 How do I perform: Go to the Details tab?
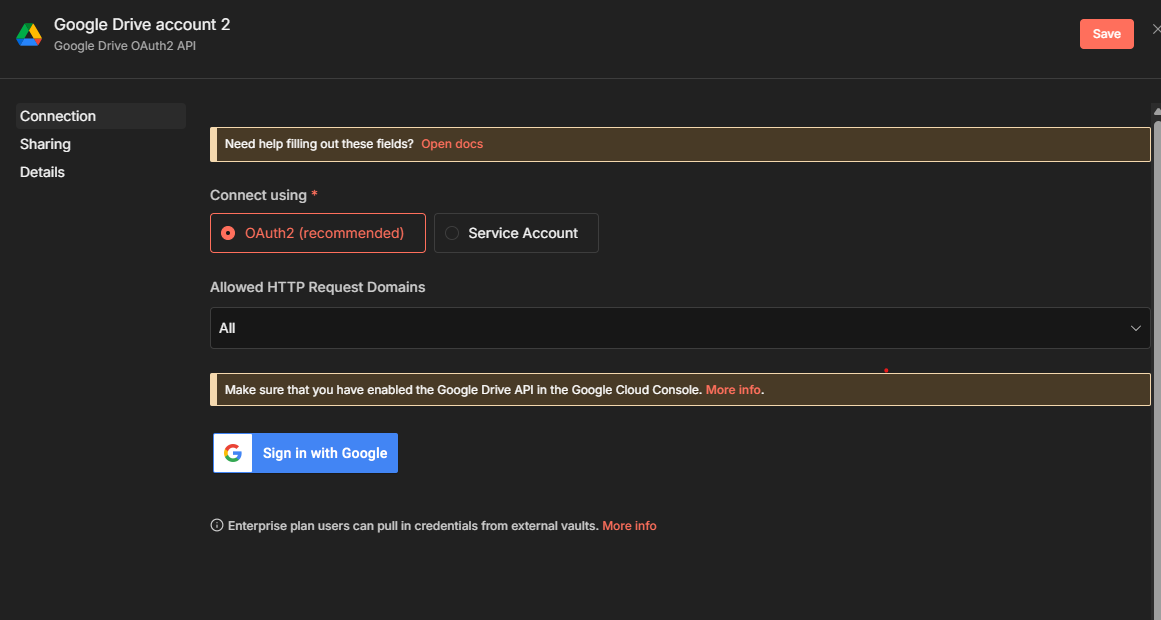pyautogui.click(x=42, y=172)
